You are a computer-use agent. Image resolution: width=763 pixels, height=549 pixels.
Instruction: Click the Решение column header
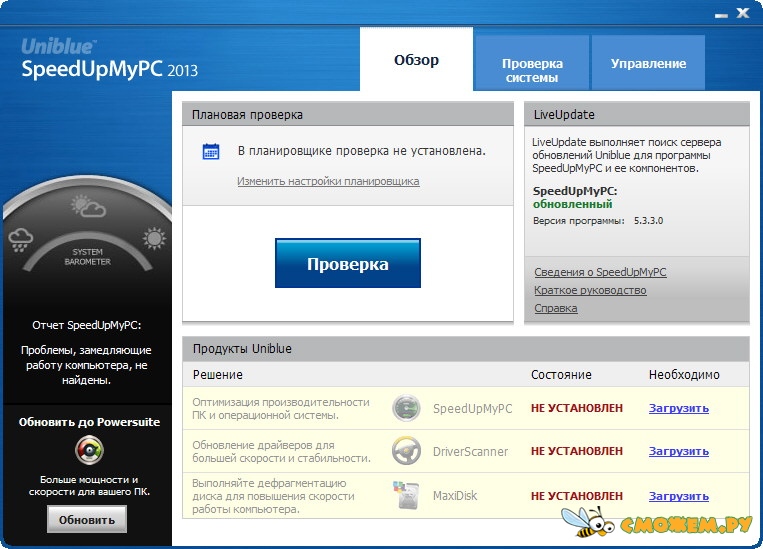[218, 375]
